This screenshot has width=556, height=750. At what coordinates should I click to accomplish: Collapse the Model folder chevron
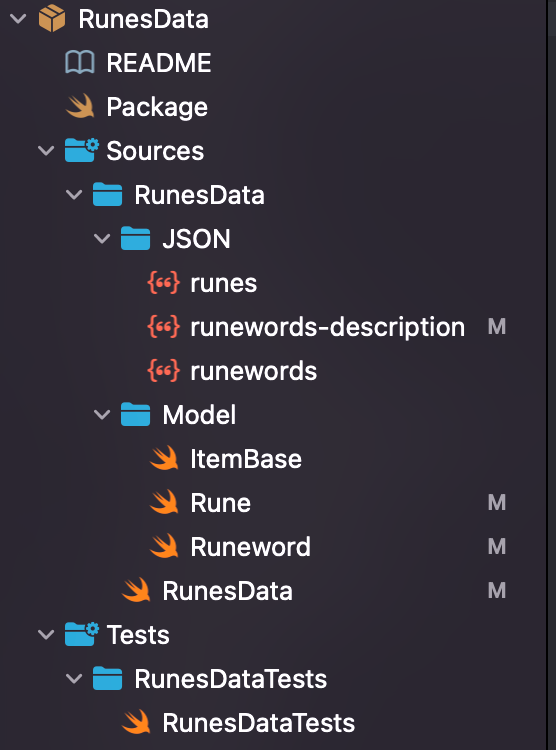(x=102, y=415)
